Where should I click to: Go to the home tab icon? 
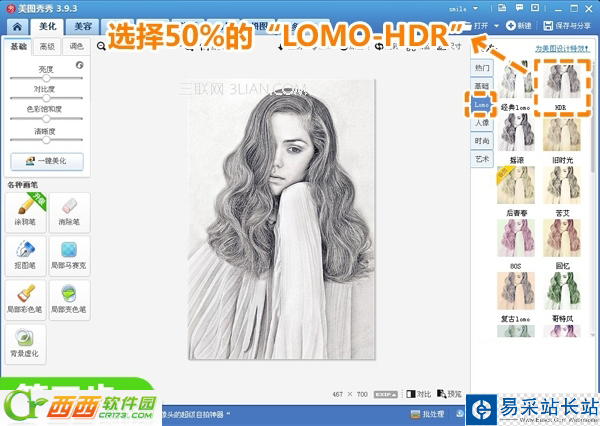point(17,27)
